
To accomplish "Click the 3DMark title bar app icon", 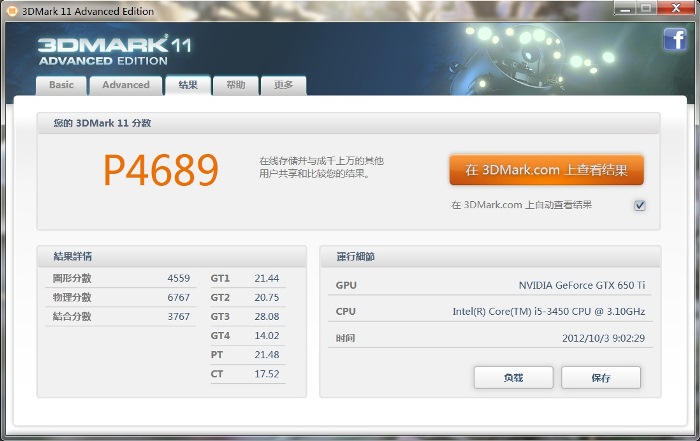I will pyautogui.click(x=12, y=11).
